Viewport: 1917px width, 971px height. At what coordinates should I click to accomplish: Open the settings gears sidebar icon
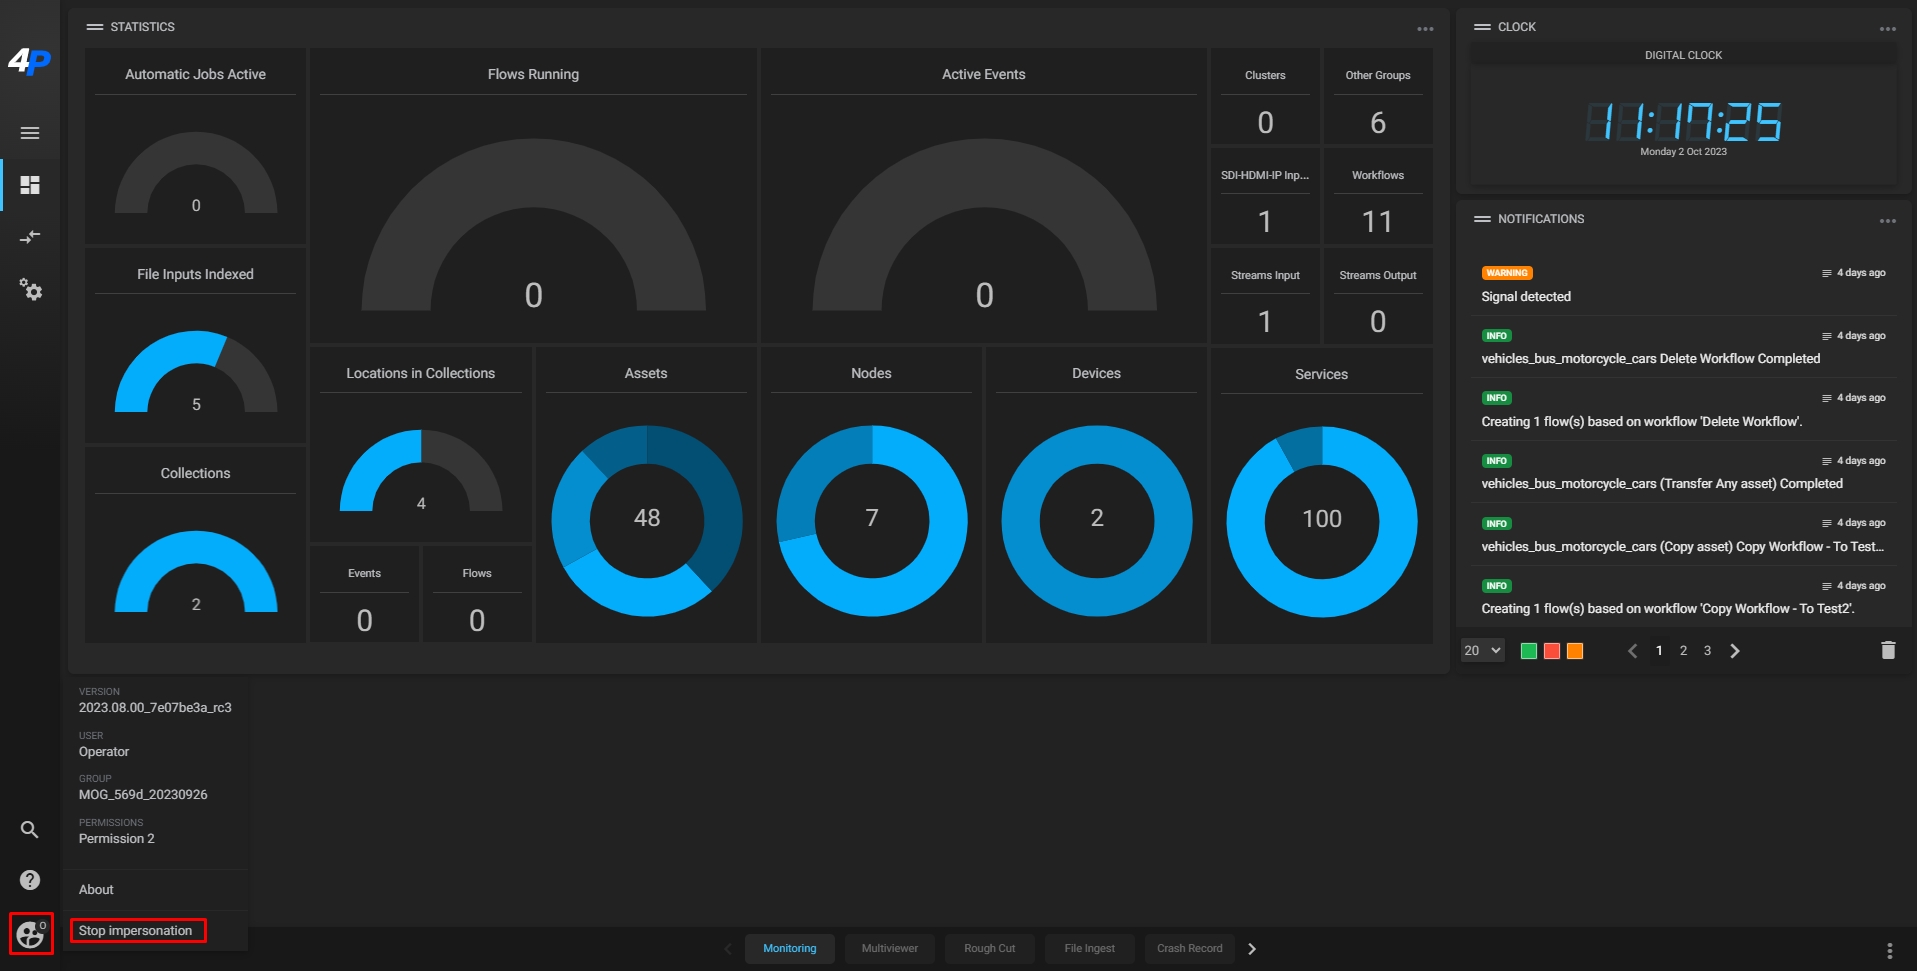click(x=30, y=290)
